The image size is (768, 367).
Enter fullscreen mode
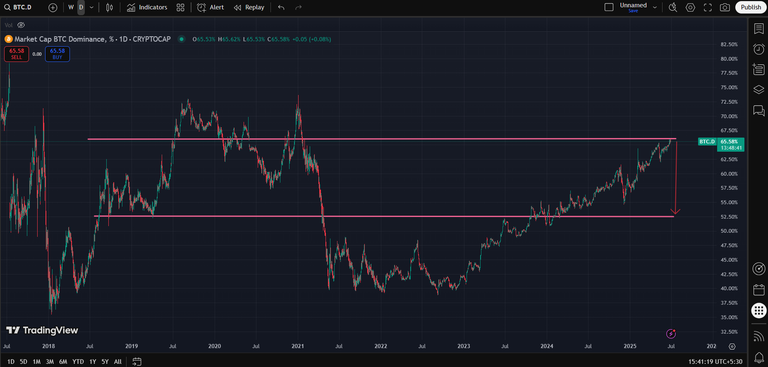(708, 7)
